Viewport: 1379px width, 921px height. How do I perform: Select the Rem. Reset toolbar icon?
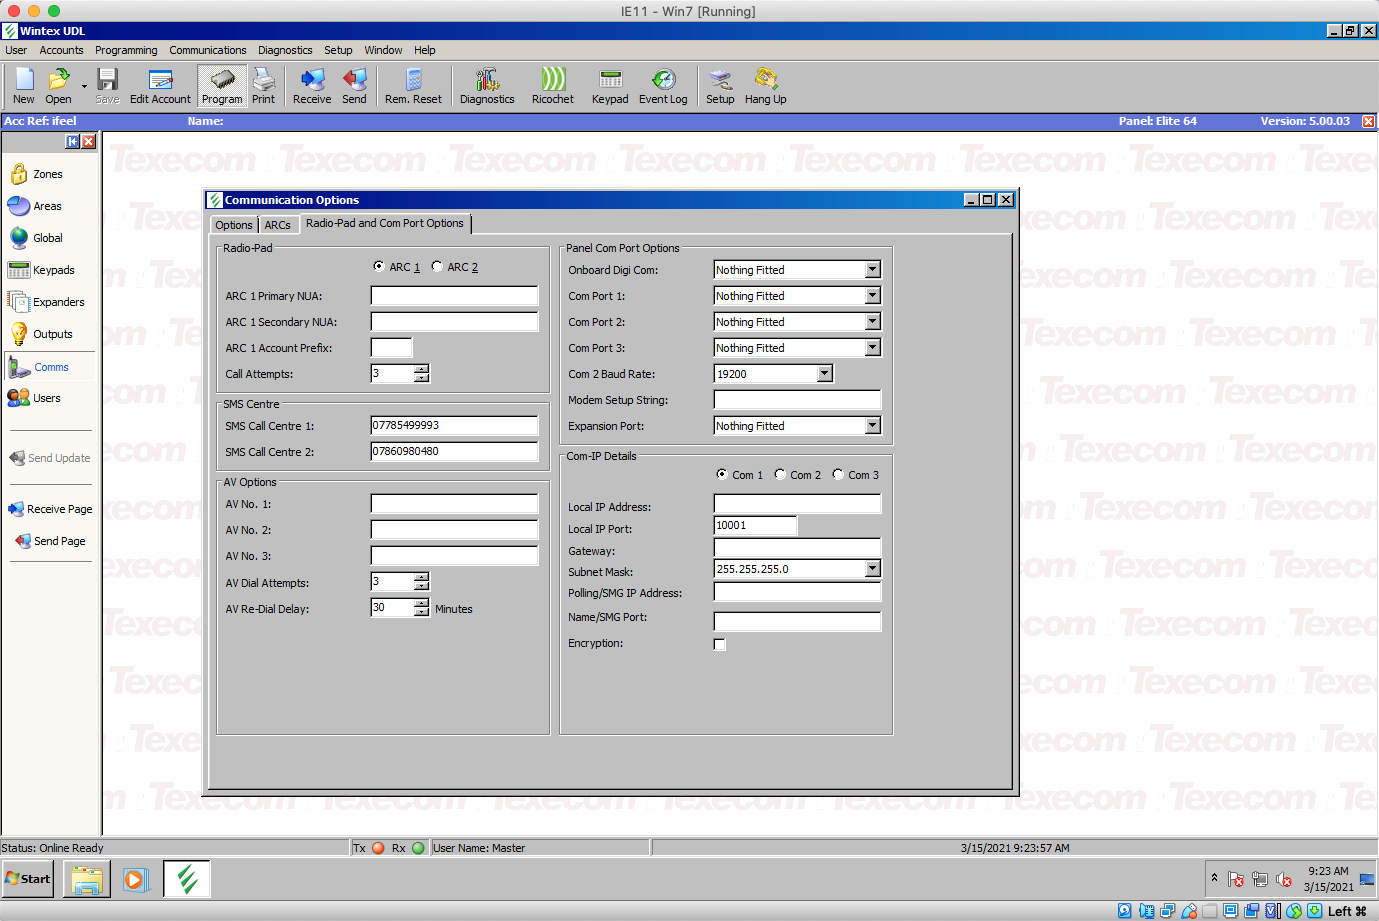tap(413, 86)
